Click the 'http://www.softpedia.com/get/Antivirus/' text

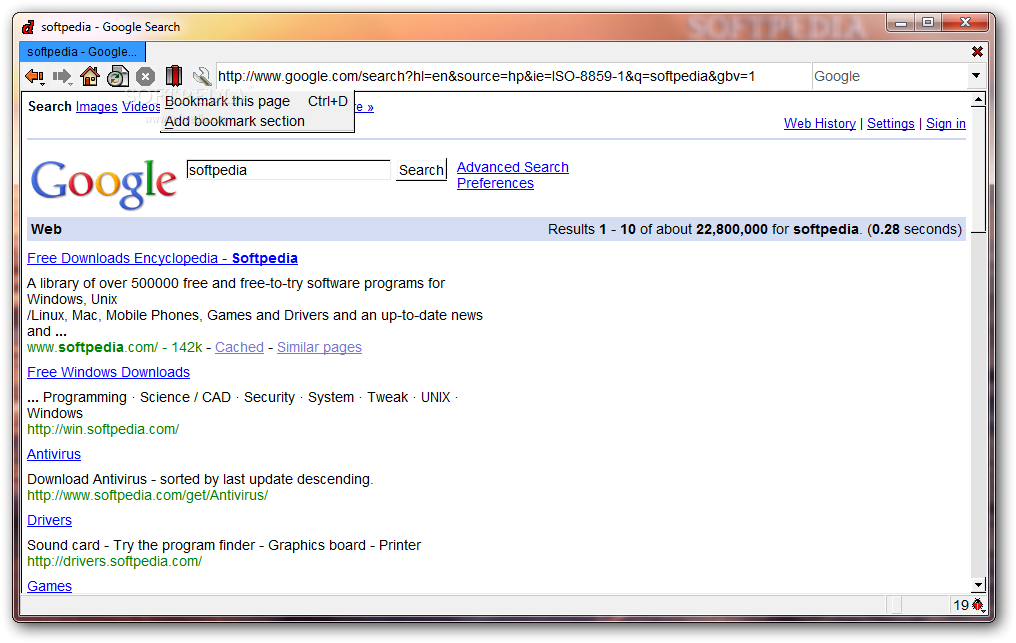coord(147,495)
